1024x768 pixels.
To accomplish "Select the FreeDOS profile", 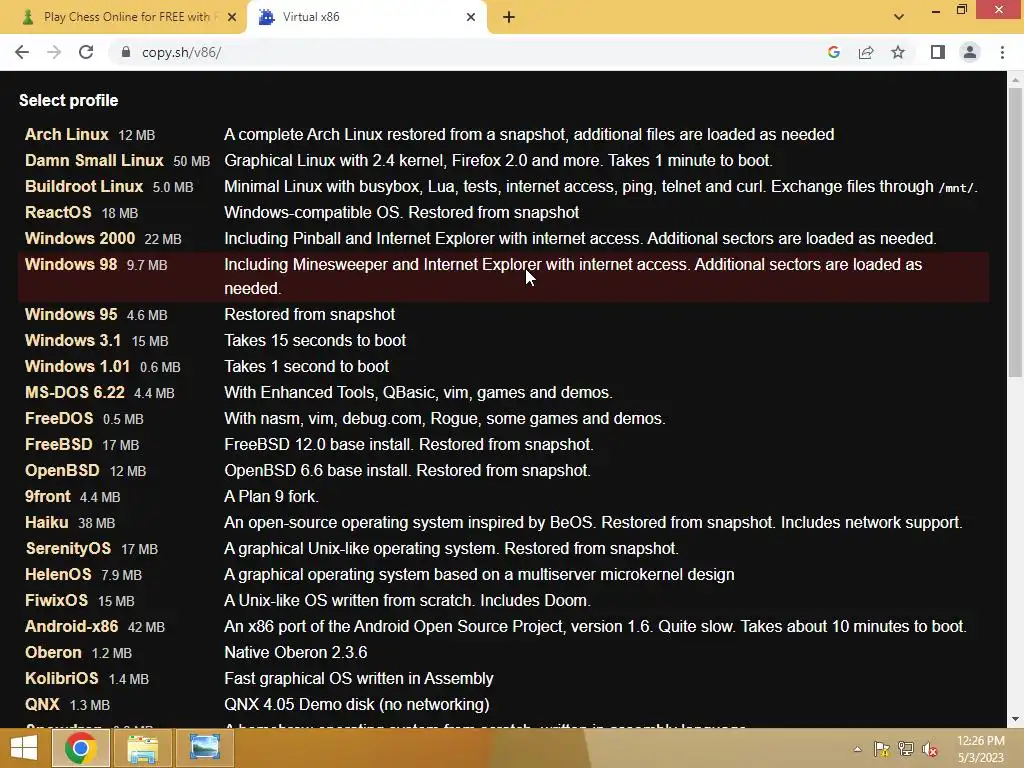I will tap(59, 419).
